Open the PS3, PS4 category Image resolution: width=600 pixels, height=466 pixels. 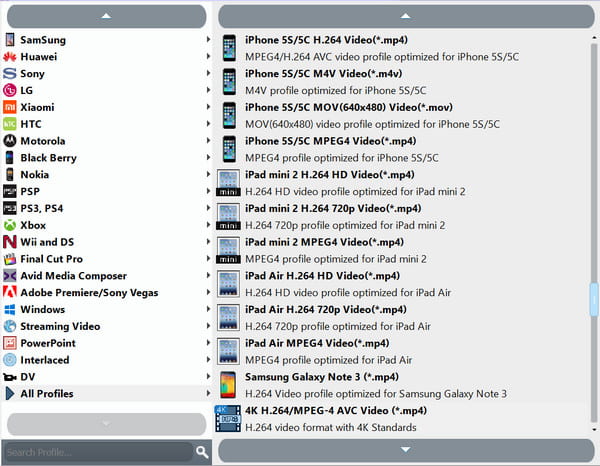(107, 208)
